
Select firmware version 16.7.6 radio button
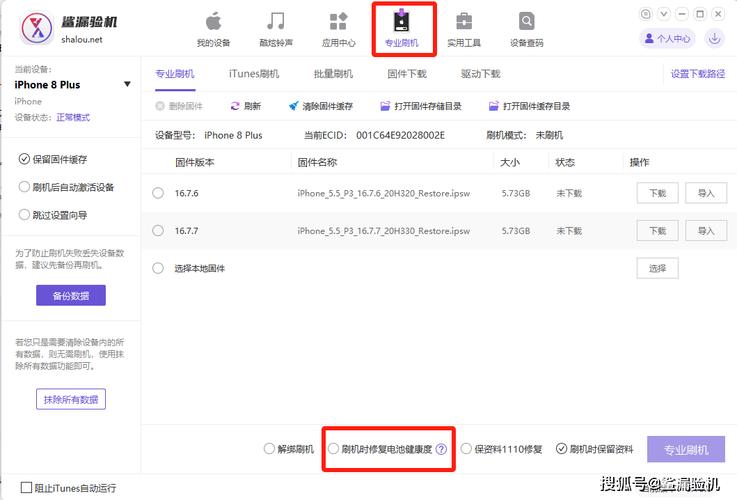[x=158, y=193]
